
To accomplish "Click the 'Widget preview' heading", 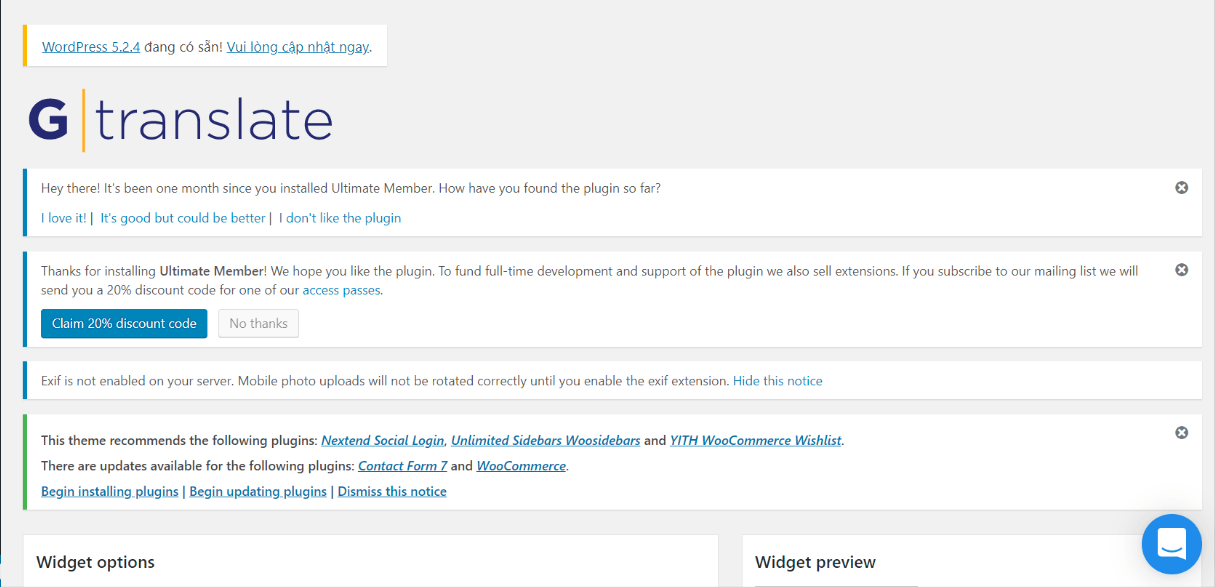I will (815, 562).
